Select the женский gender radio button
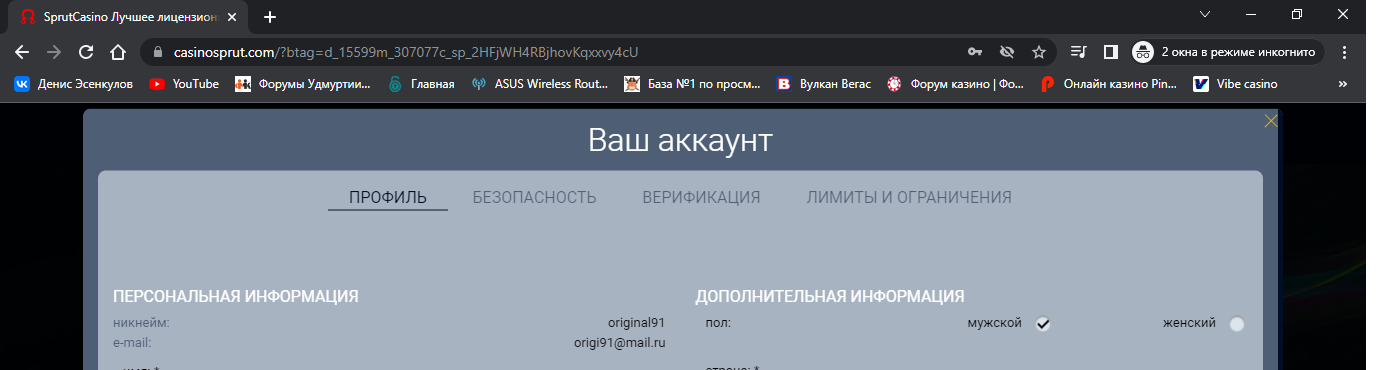The height and width of the screenshot is (370, 1376). click(x=1237, y=324)
